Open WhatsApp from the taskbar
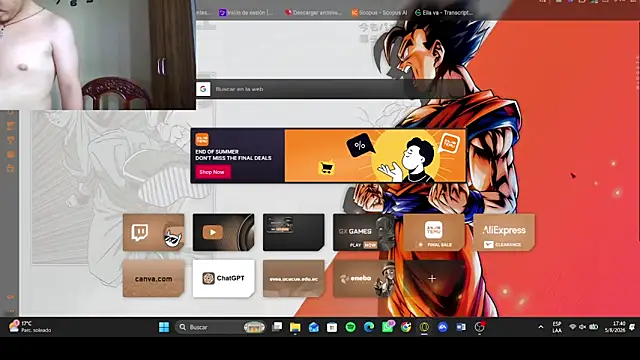Image resolution: width=640 pixels, height=360 pixels. coord(388,327)
